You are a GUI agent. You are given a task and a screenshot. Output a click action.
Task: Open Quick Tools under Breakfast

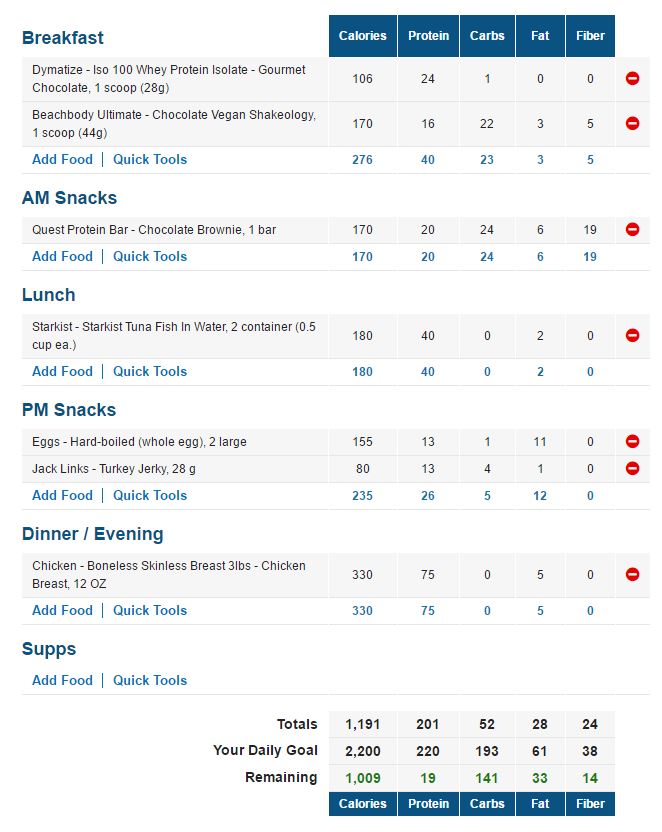click(150, 159)
